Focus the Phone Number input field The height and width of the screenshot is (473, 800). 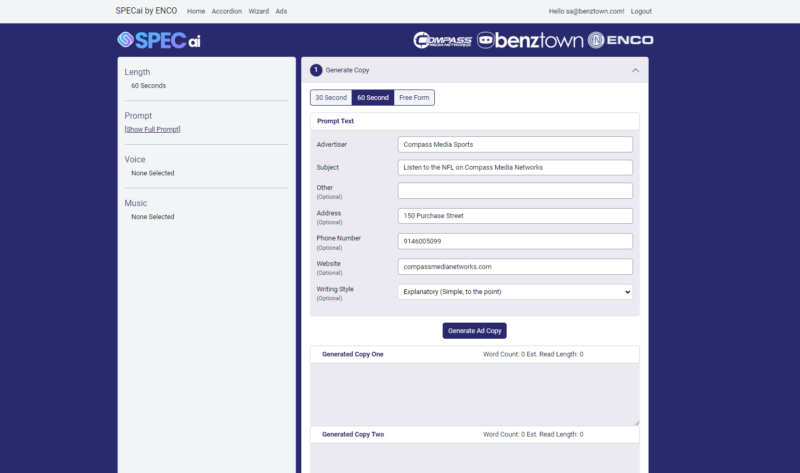tap(515, 241)
